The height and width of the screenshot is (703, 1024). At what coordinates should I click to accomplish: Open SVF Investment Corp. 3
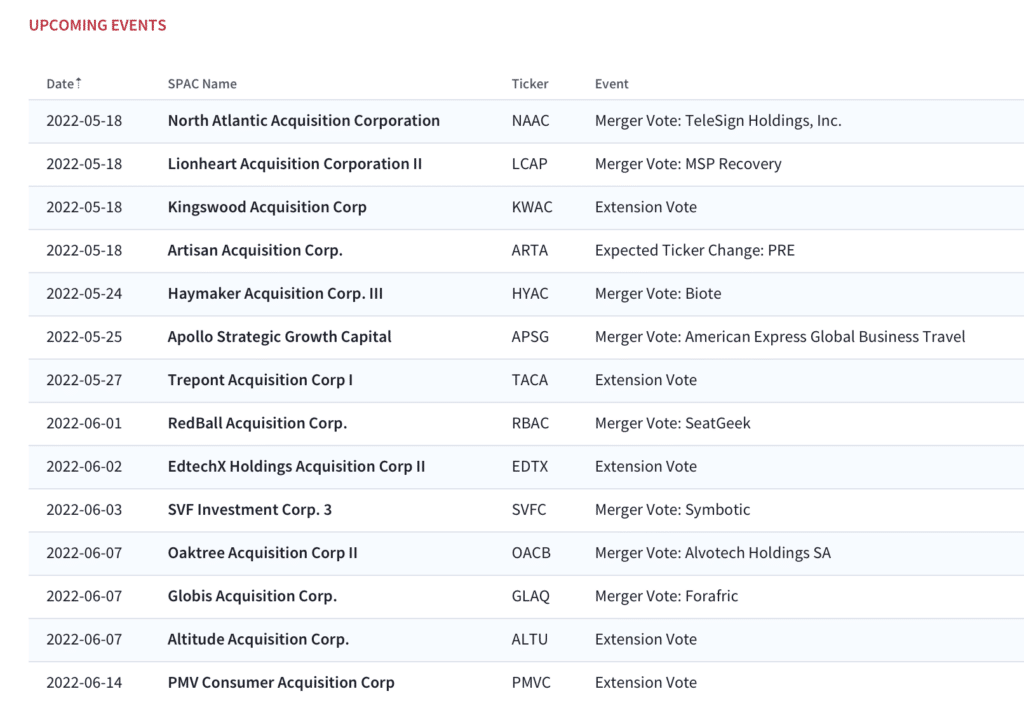(249, 509)
